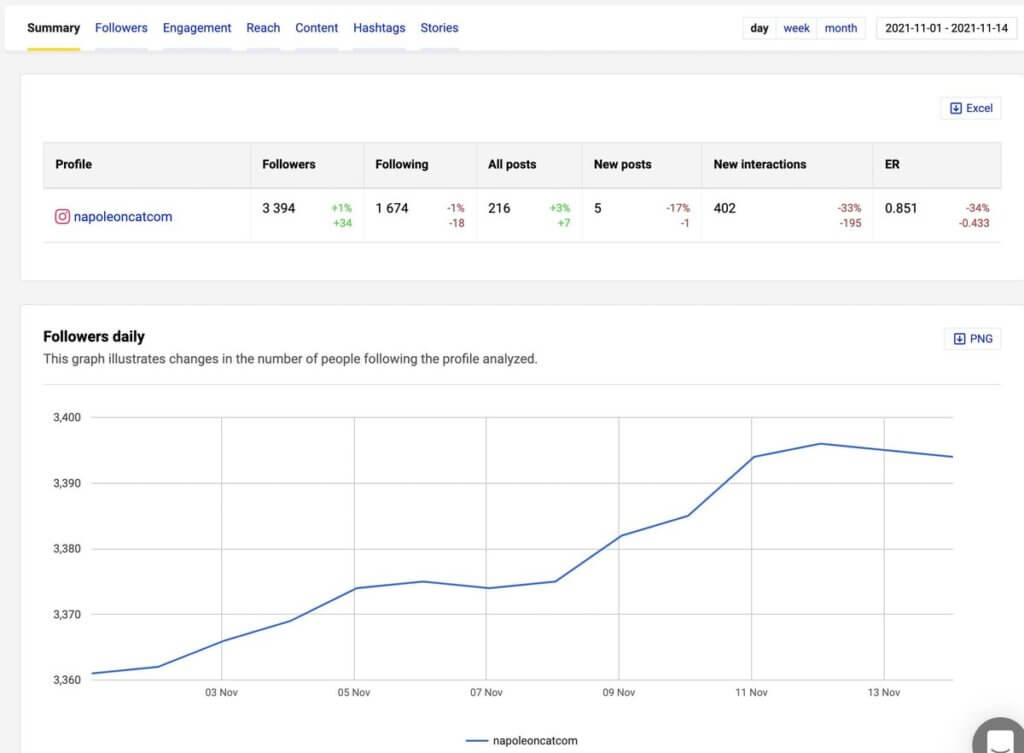This screenshot has width=1024, height=753.
Task: Click the +34 followers change value
Action: (342, 223)
